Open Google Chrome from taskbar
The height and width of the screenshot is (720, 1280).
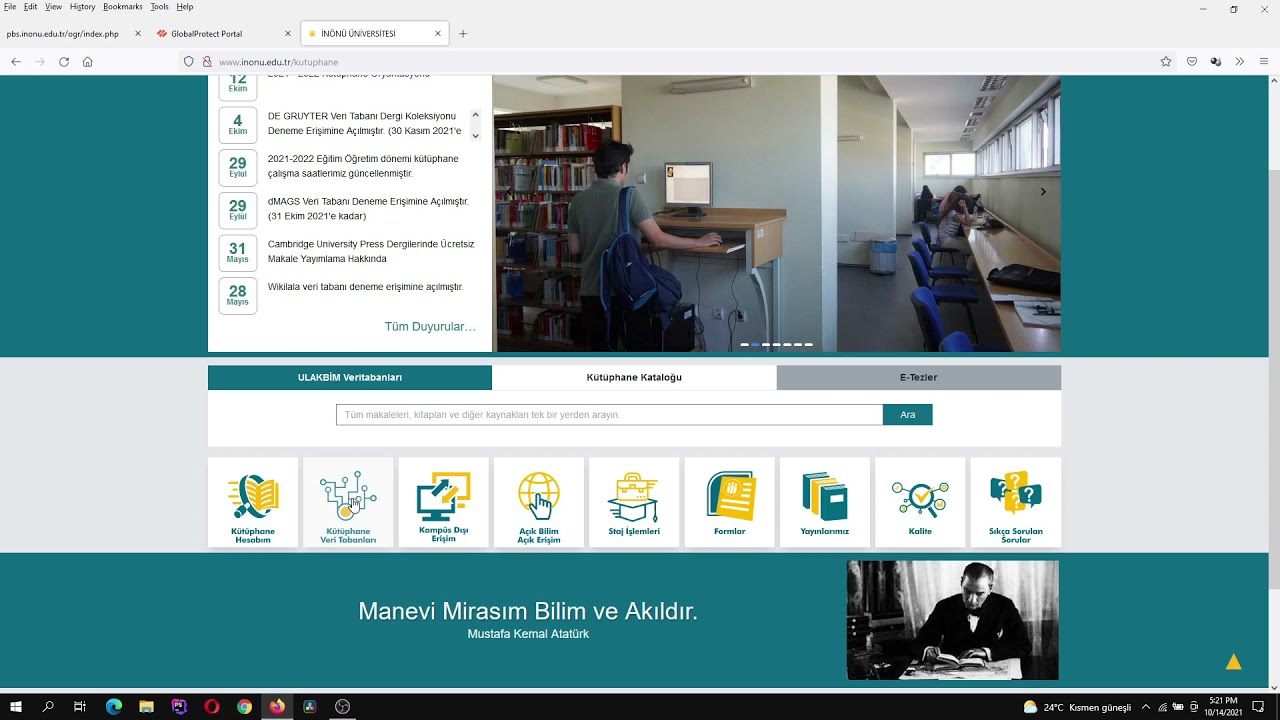pos(245,707)
